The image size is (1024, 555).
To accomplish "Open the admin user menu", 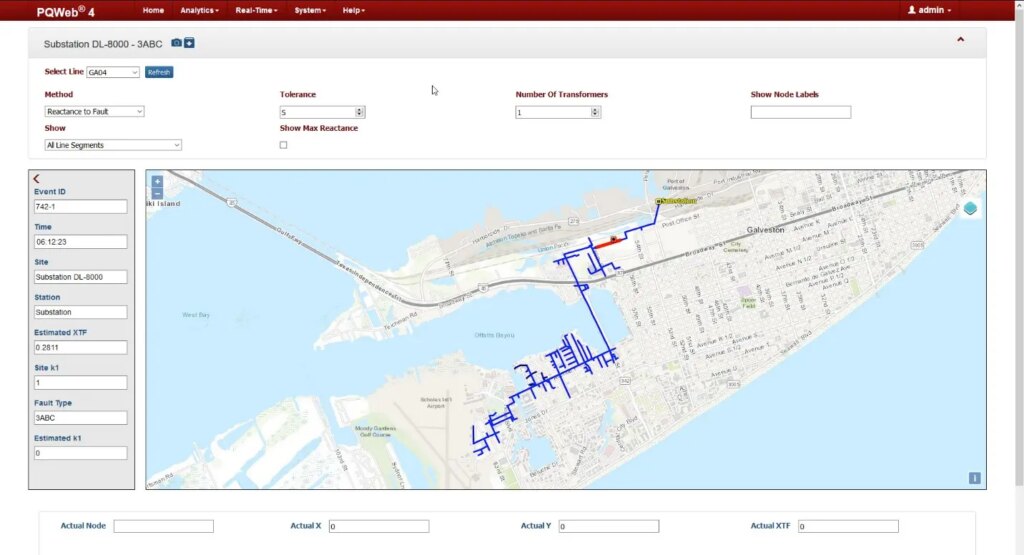I will pyautogui.click(x=929, y=10).
